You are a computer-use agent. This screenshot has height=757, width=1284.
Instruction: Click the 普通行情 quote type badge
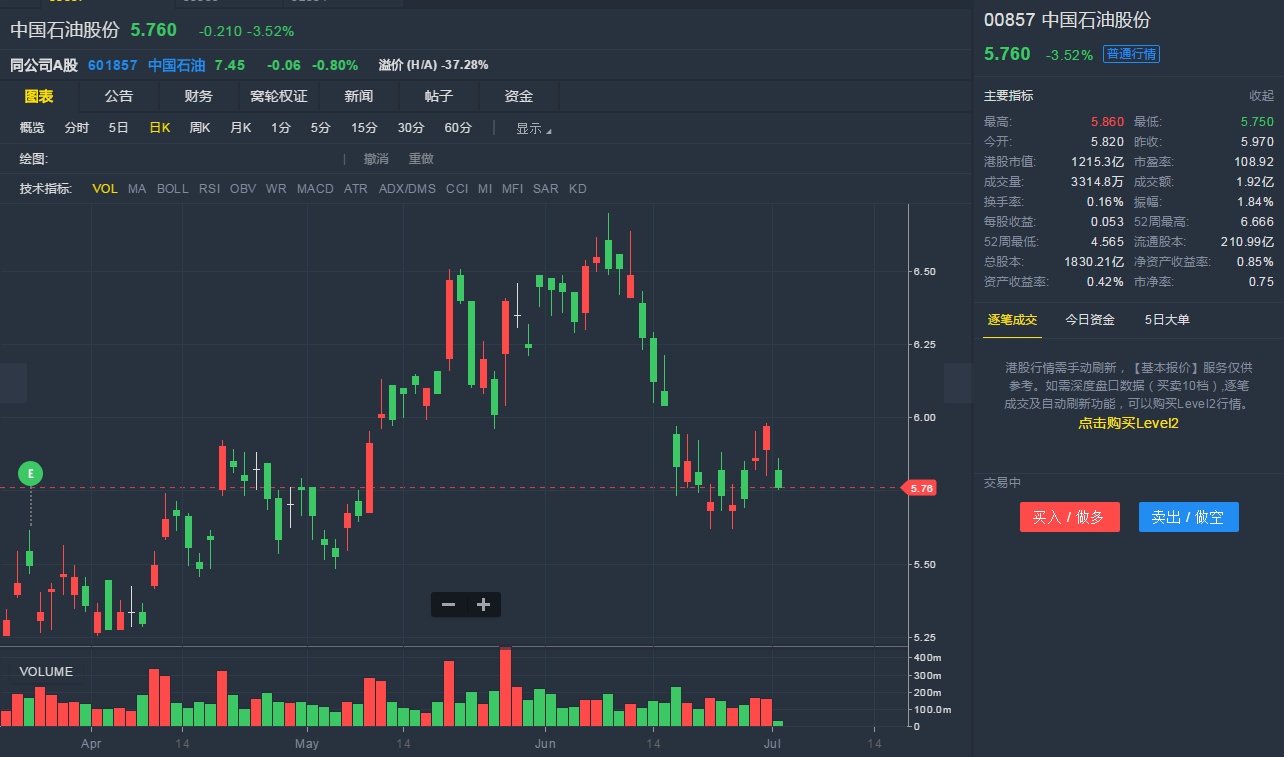(1131, 54)
